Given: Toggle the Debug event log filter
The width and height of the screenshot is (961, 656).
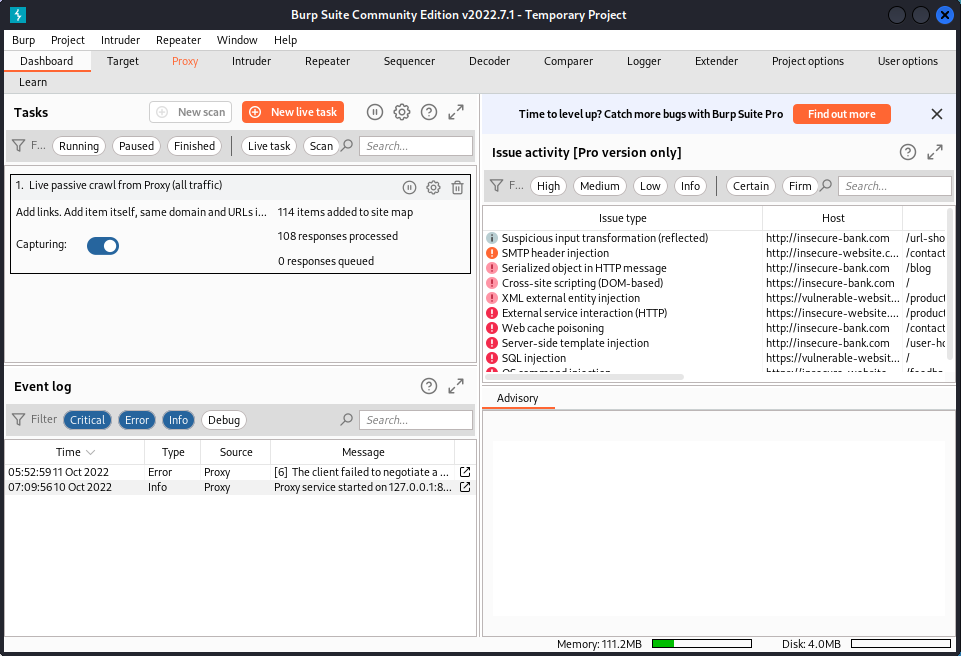Looking at the screenshot, I should (224, 420).
